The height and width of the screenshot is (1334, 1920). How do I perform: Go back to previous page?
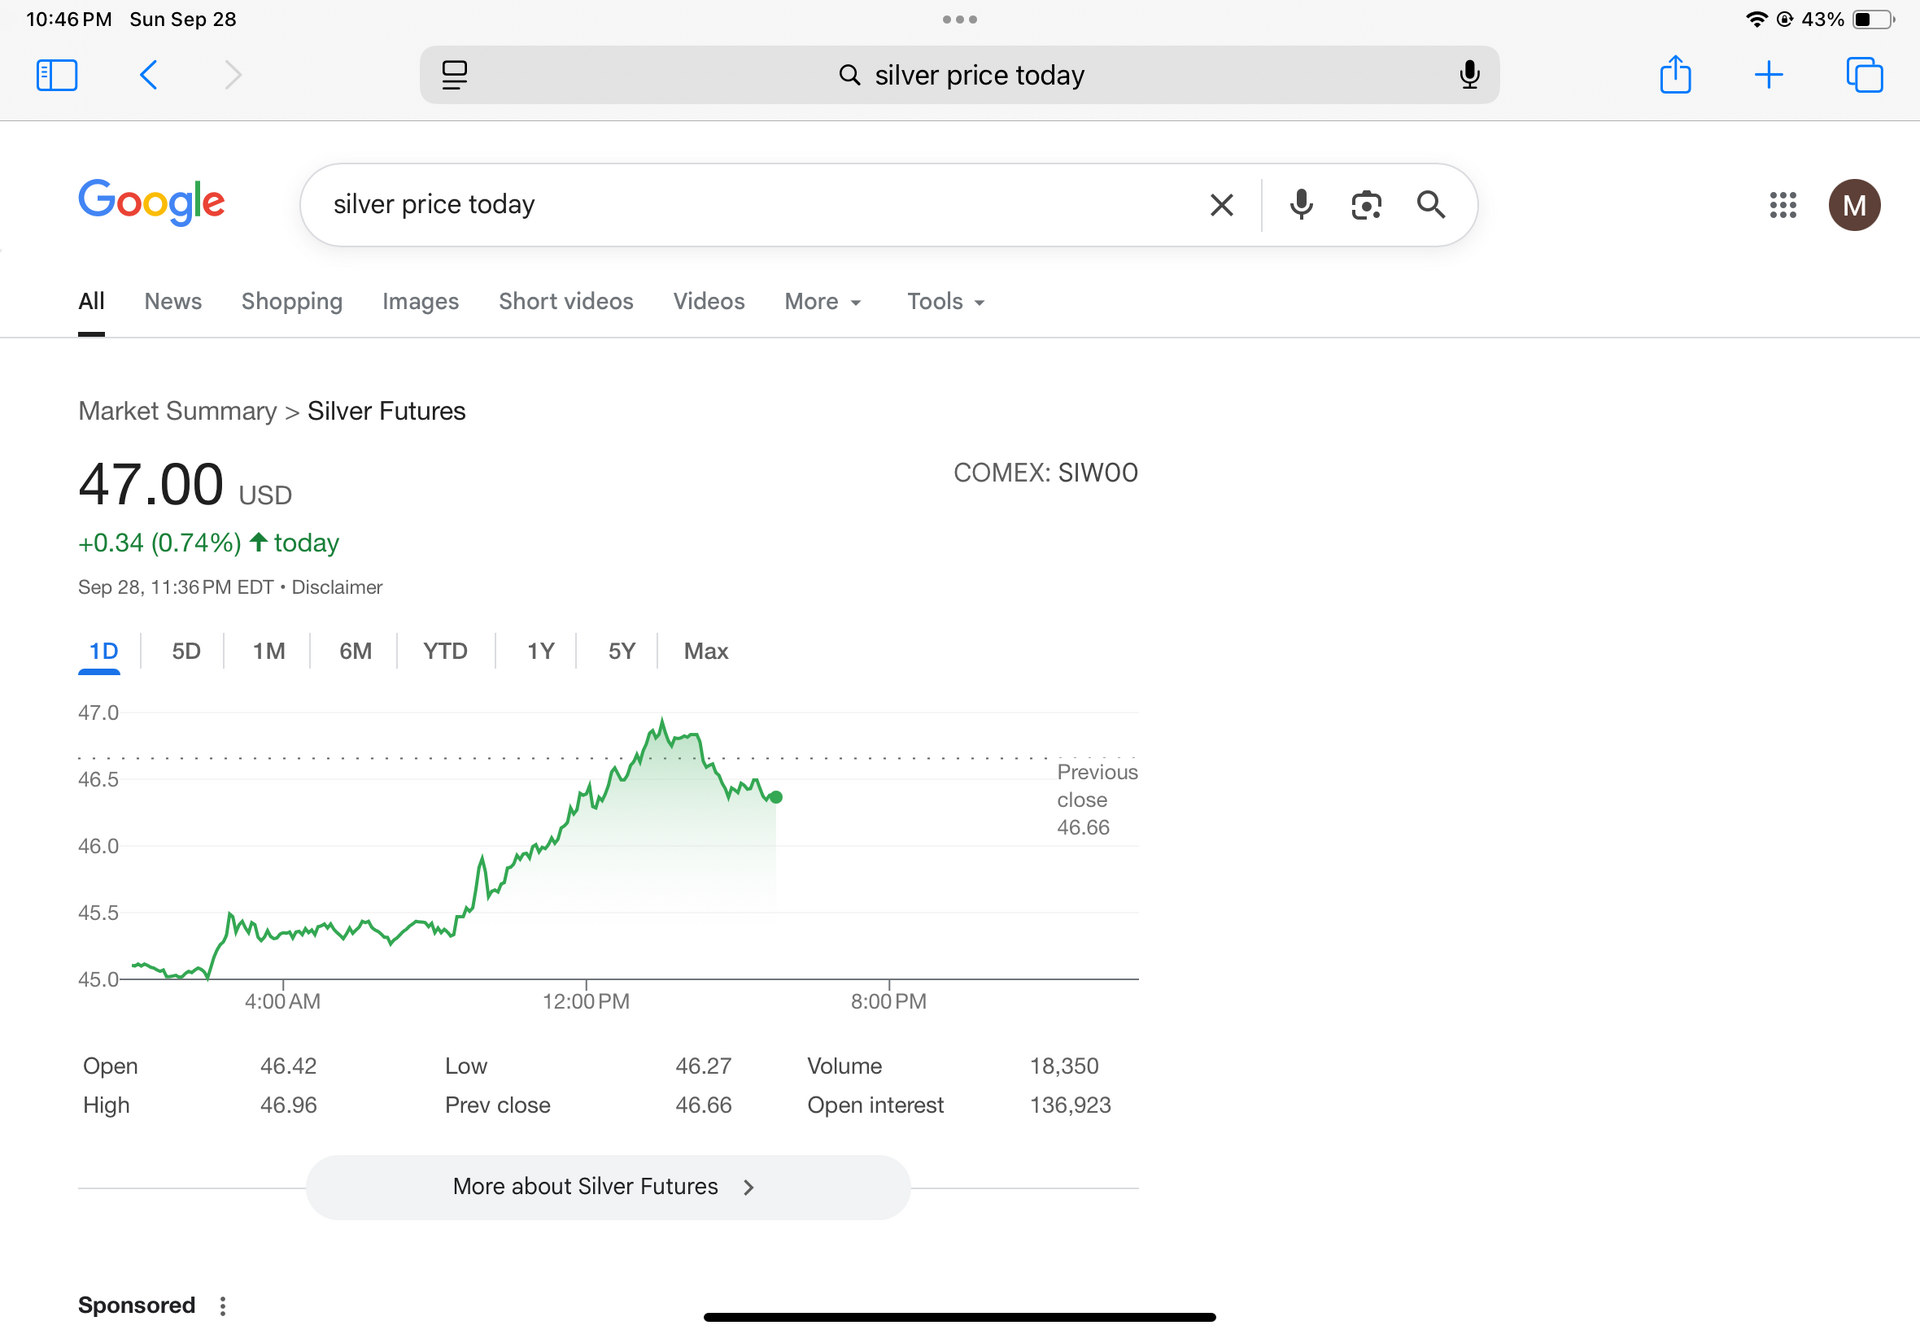pyautogui.click(x=149, y=75)
